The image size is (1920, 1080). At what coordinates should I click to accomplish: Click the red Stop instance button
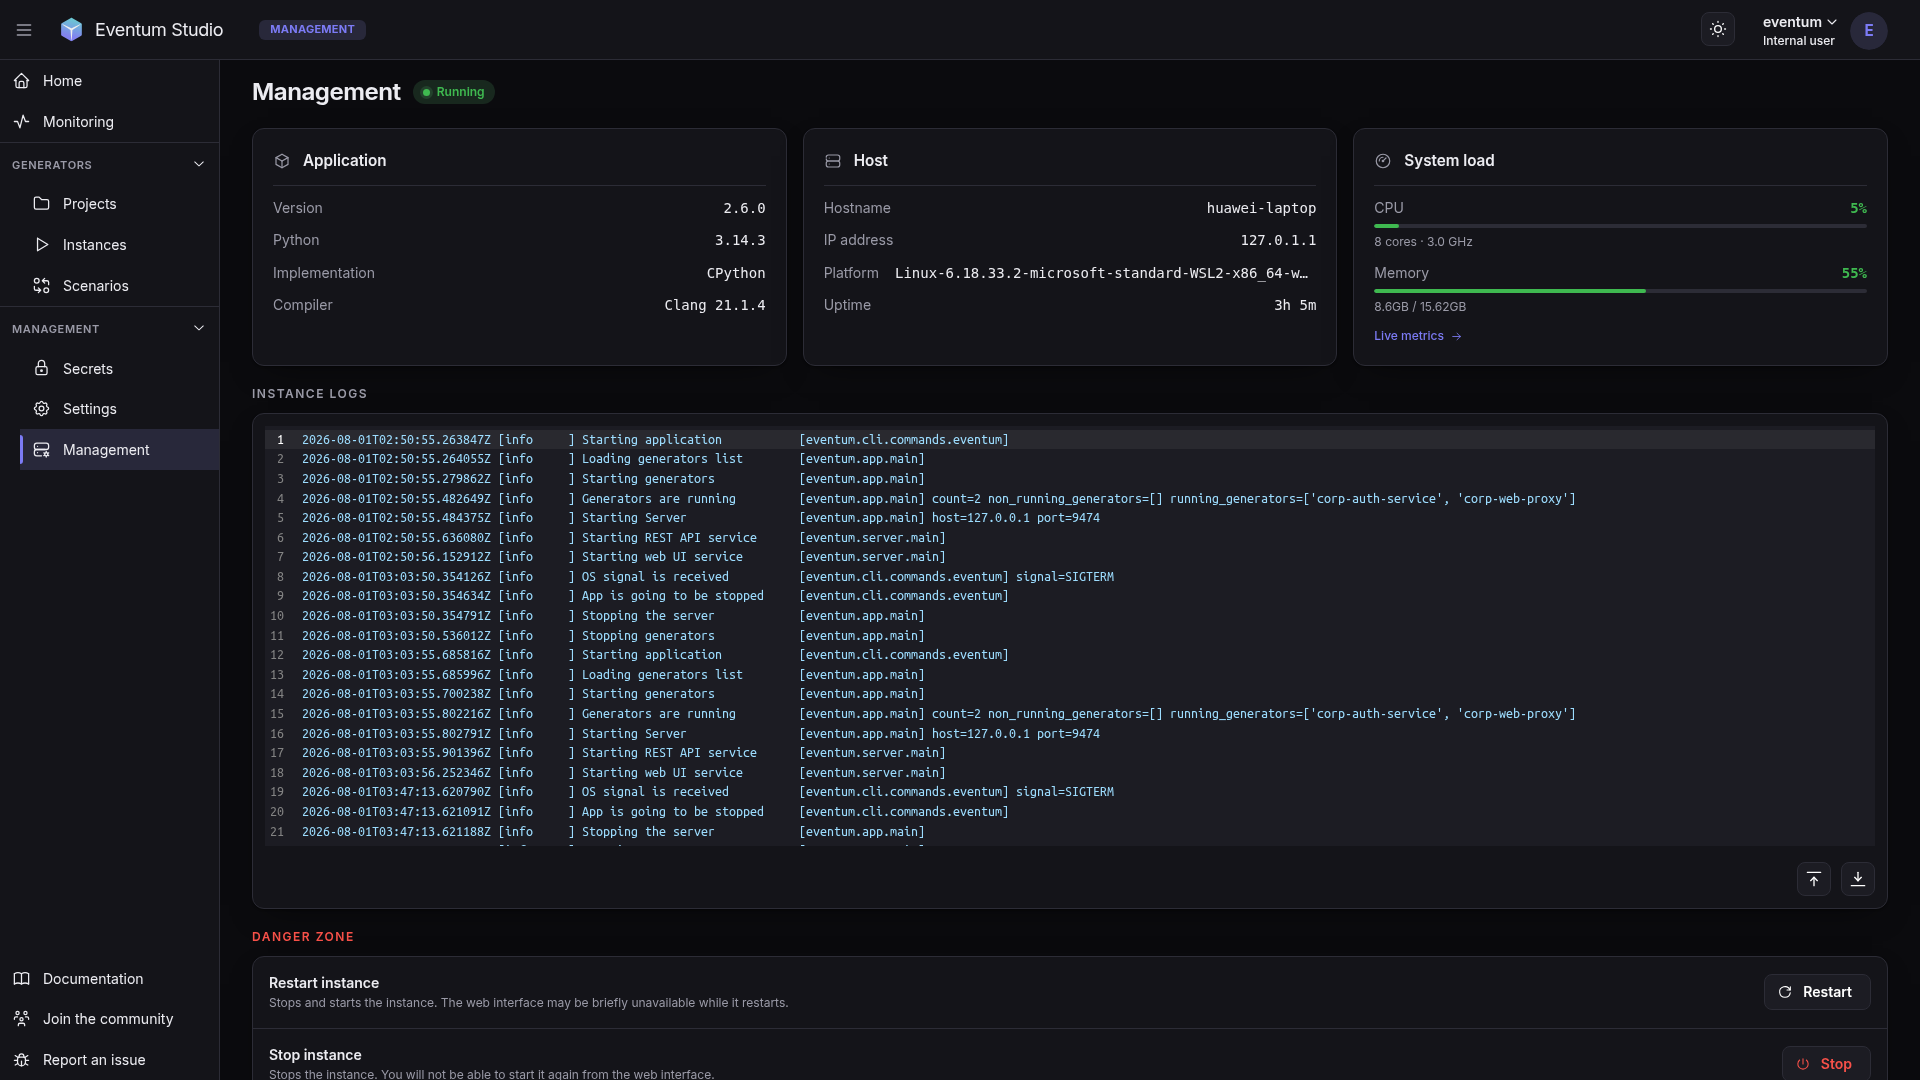(x=1826, y=1064)
